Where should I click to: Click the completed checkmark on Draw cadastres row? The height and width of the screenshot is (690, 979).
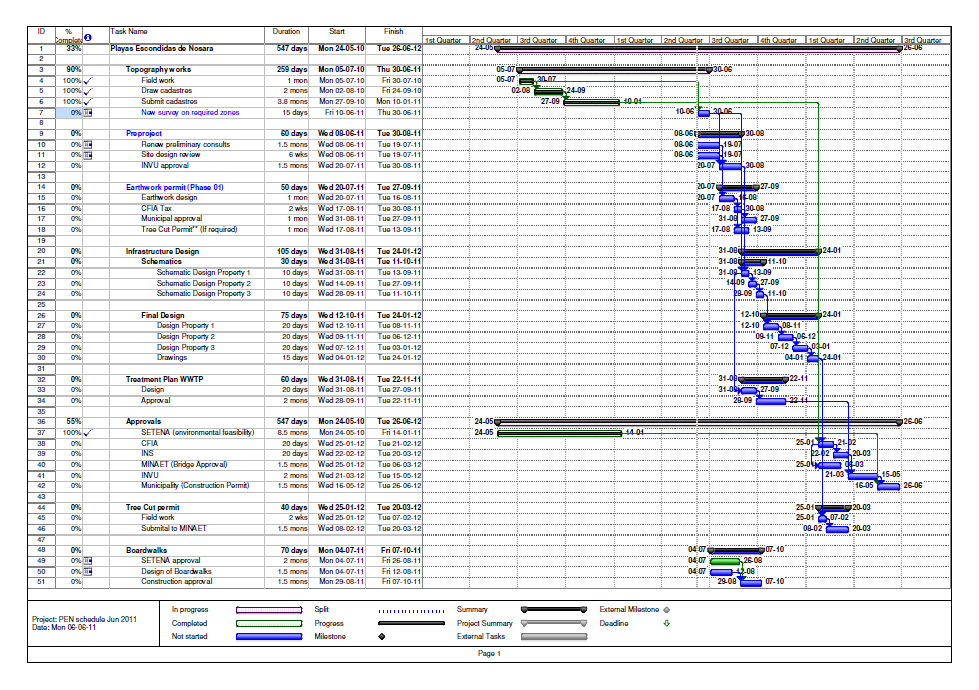88,91
